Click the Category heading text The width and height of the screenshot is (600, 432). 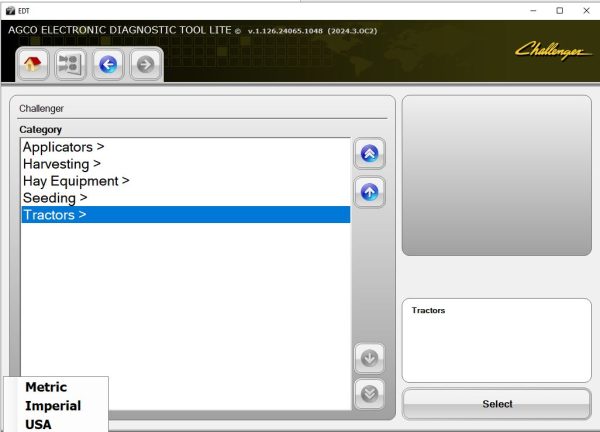click(x=40, y=130)
